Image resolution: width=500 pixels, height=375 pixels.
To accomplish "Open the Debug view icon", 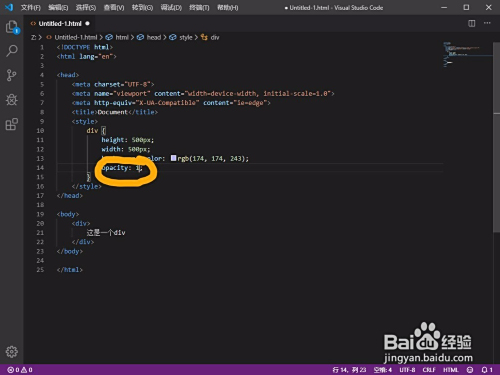I will point(12,100).
